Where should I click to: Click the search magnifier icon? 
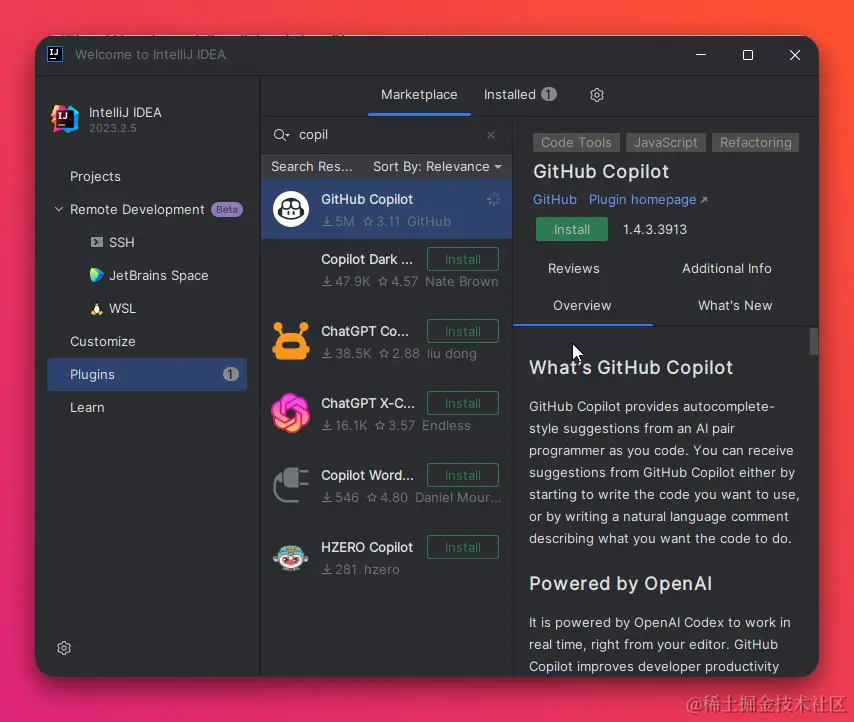[281, 134]
